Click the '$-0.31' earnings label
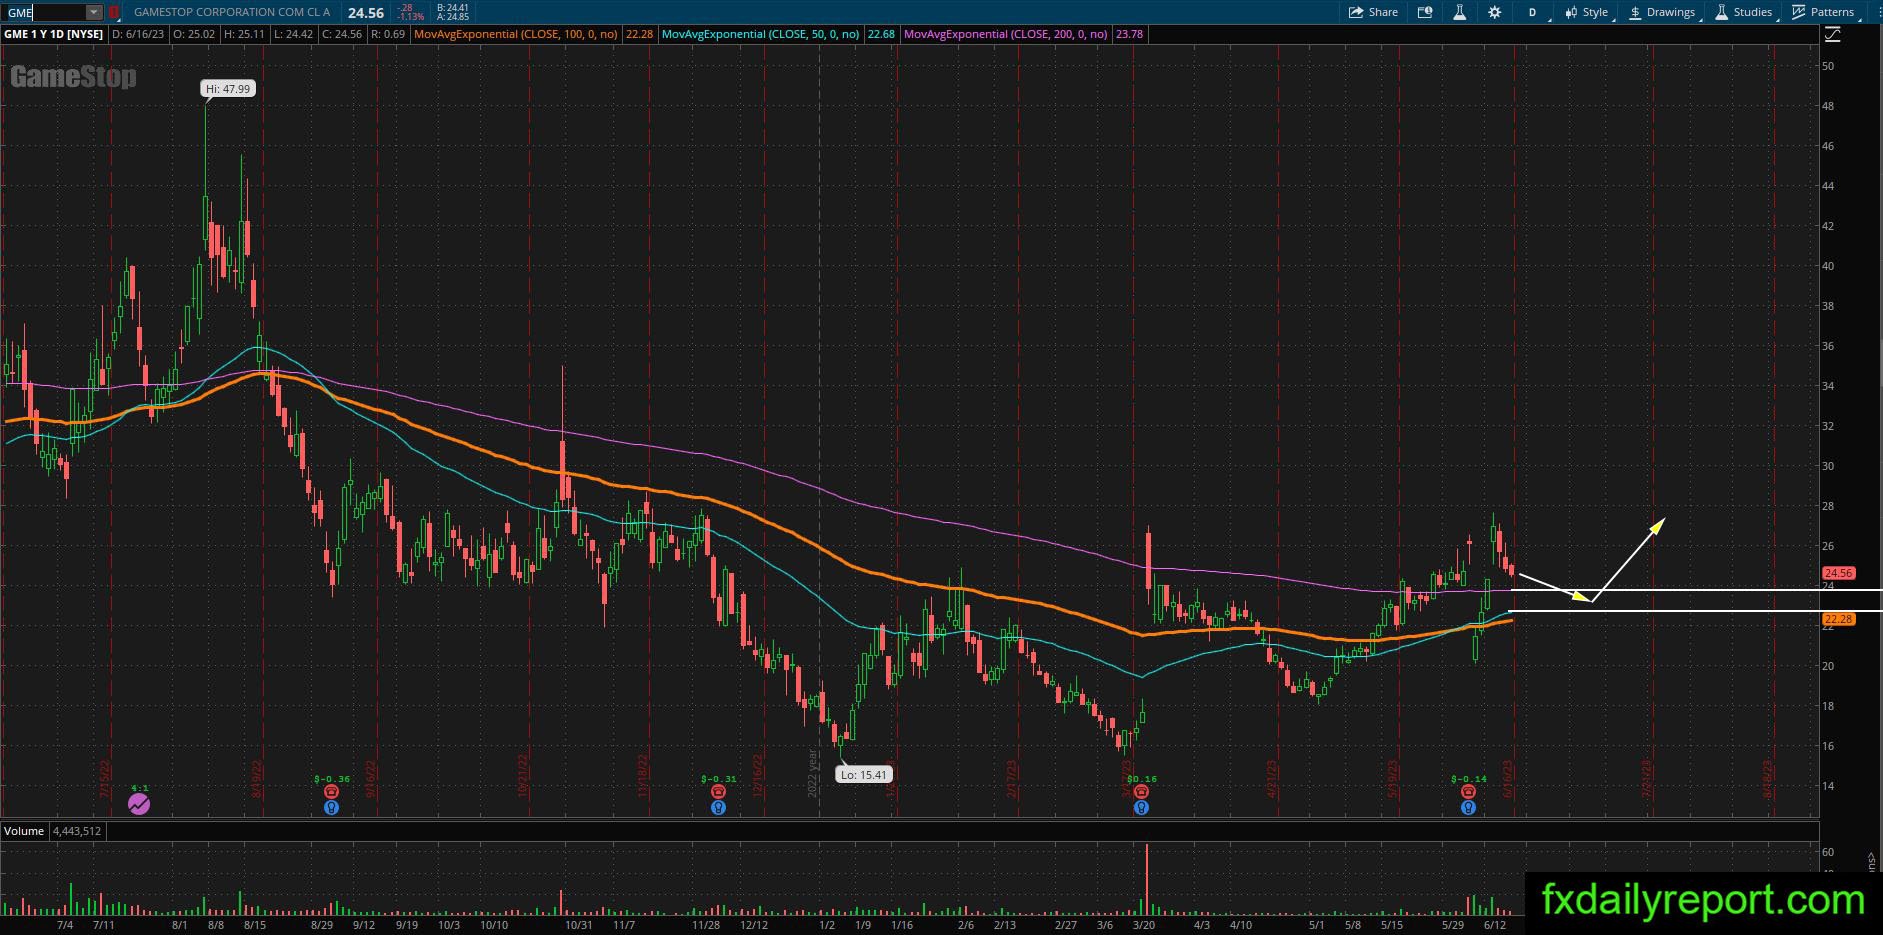Screen dimensions: 1883x935 point(718,779)
